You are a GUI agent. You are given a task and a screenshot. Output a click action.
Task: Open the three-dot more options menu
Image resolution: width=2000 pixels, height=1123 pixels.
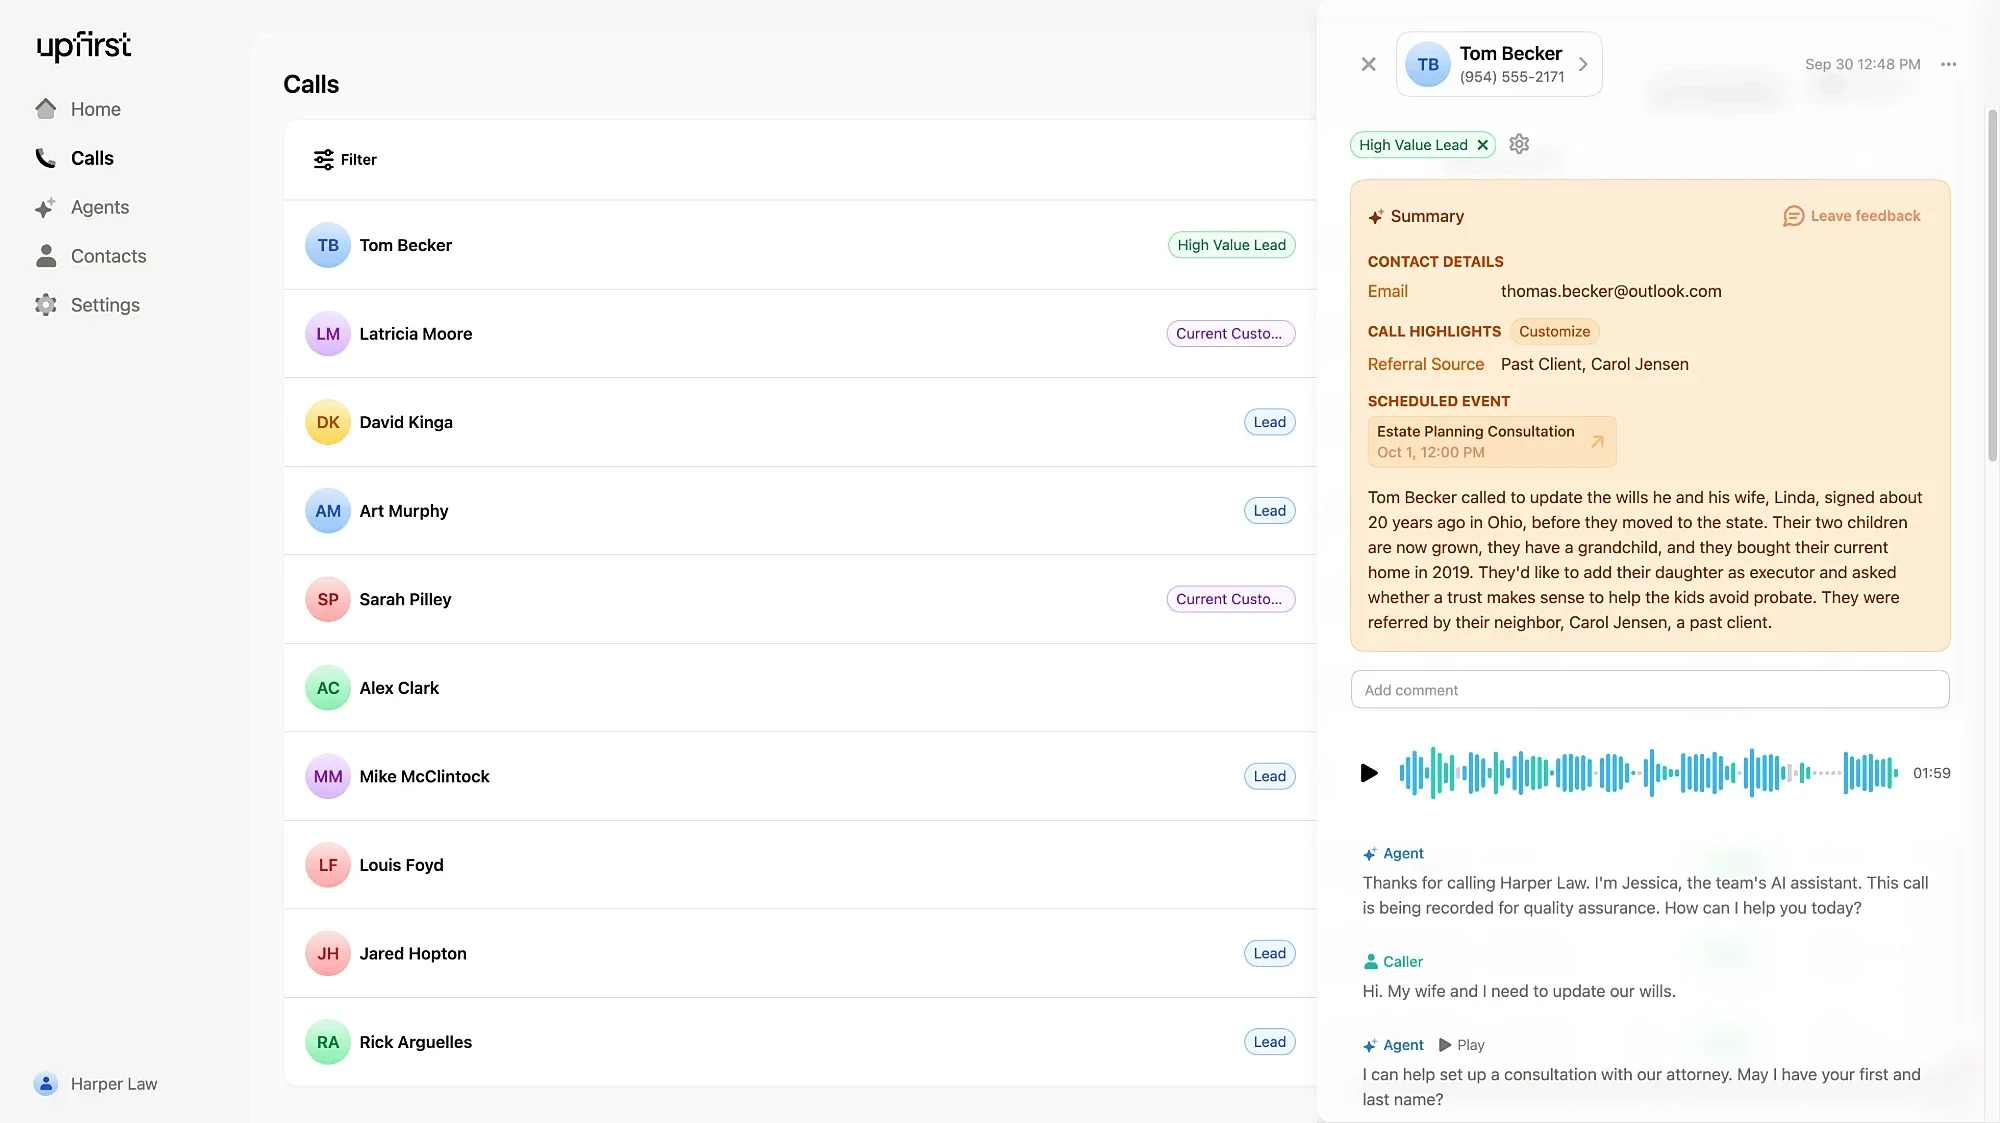(1948, 64)
